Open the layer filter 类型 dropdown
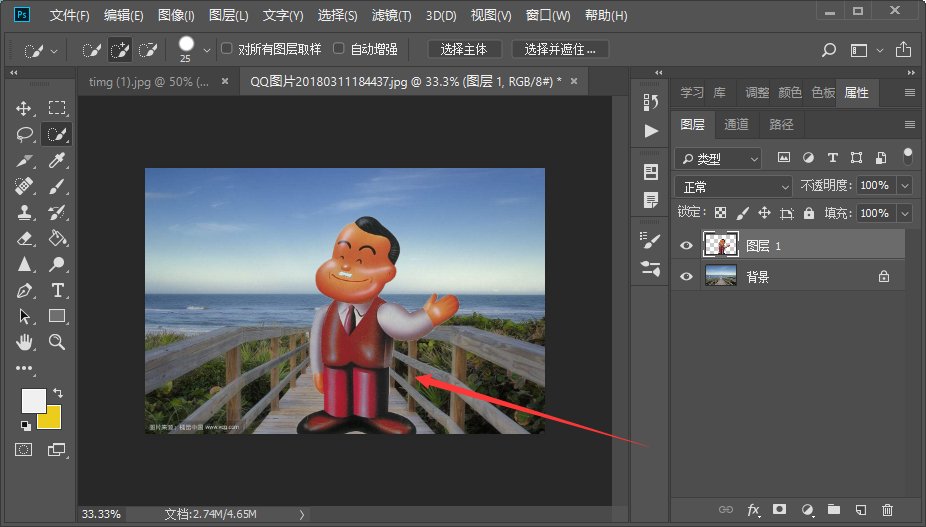 718,158
